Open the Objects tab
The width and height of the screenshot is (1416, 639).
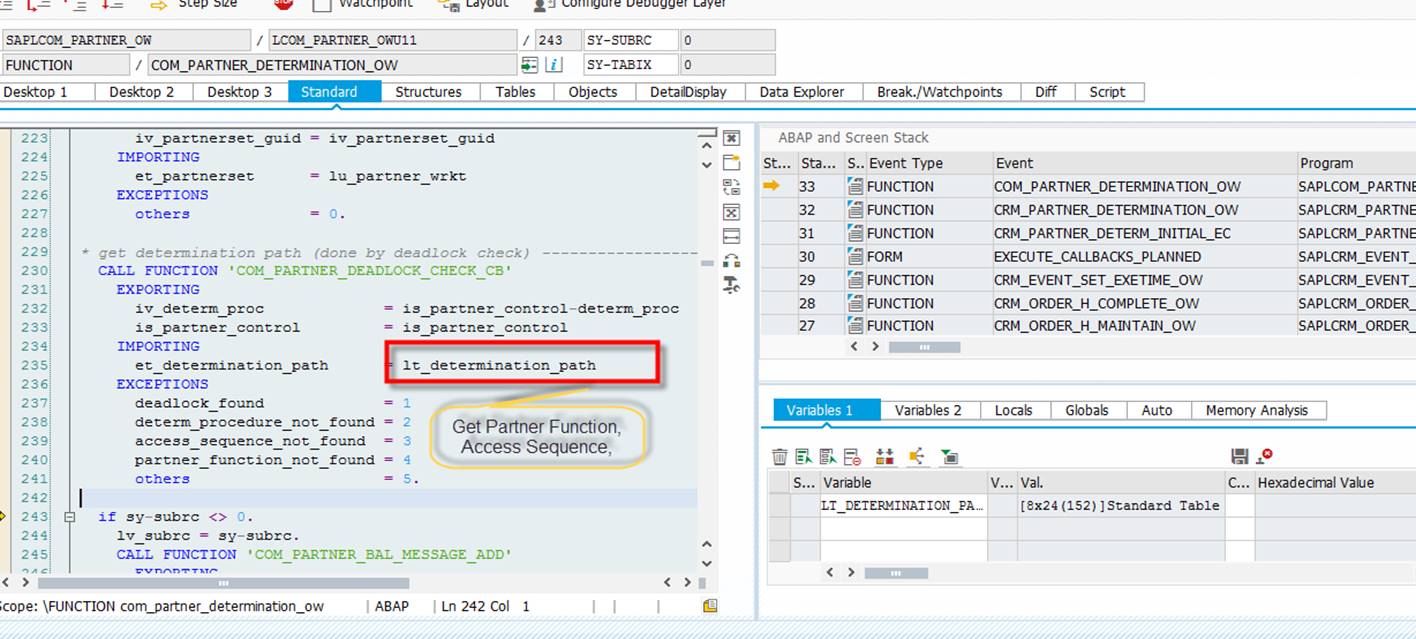pyautogui.click(x=593, y=92)
